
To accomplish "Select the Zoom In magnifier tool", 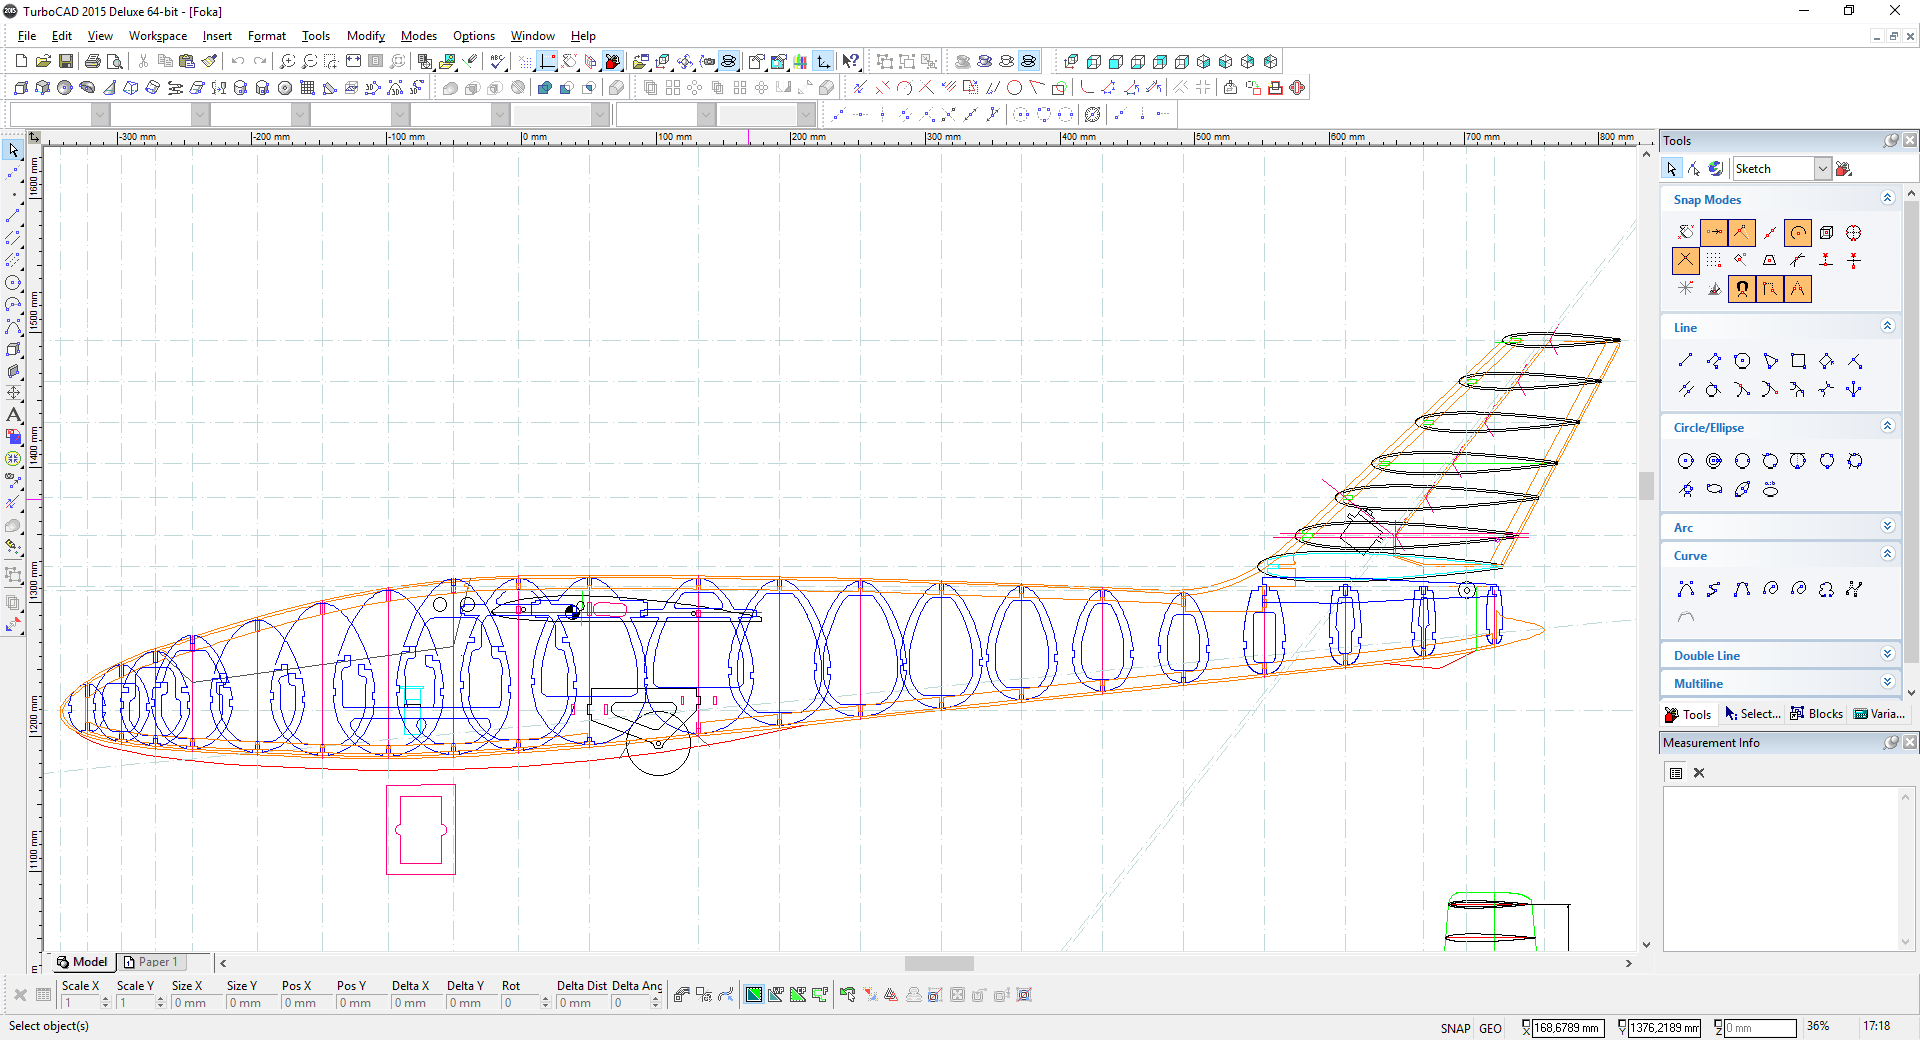I will 287,61.
